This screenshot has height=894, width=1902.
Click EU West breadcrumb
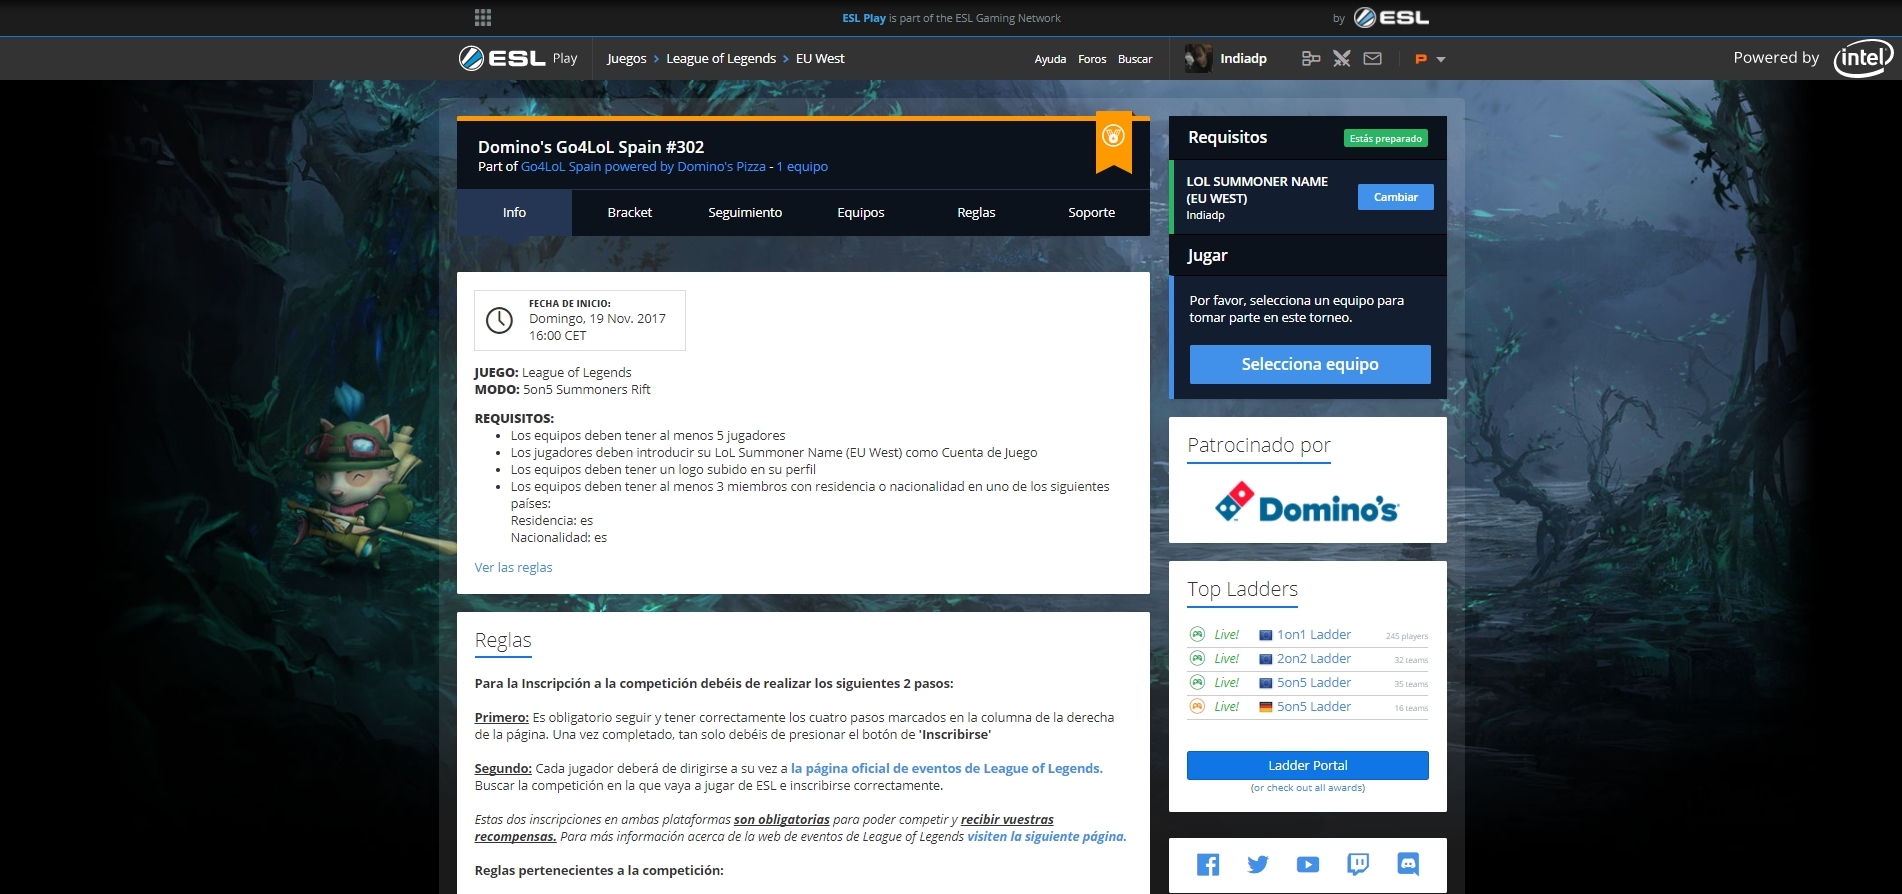pos(820,59)
